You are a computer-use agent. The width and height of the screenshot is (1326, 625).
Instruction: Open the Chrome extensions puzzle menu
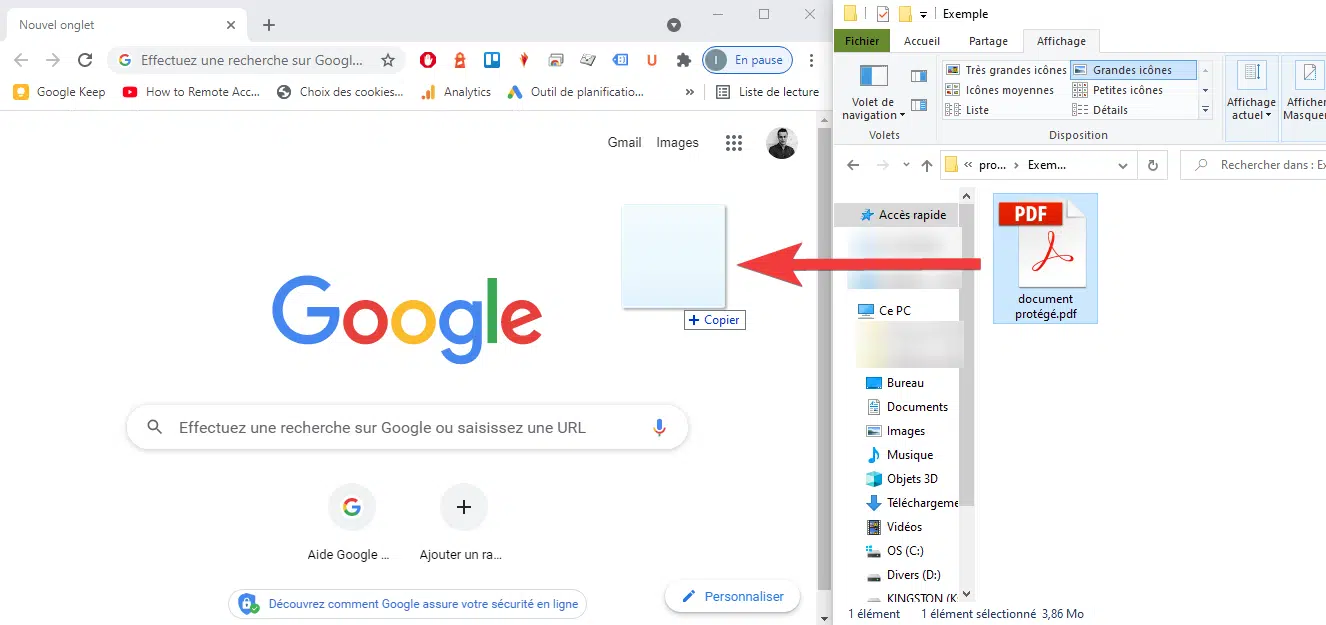click(x=684, y=60)
